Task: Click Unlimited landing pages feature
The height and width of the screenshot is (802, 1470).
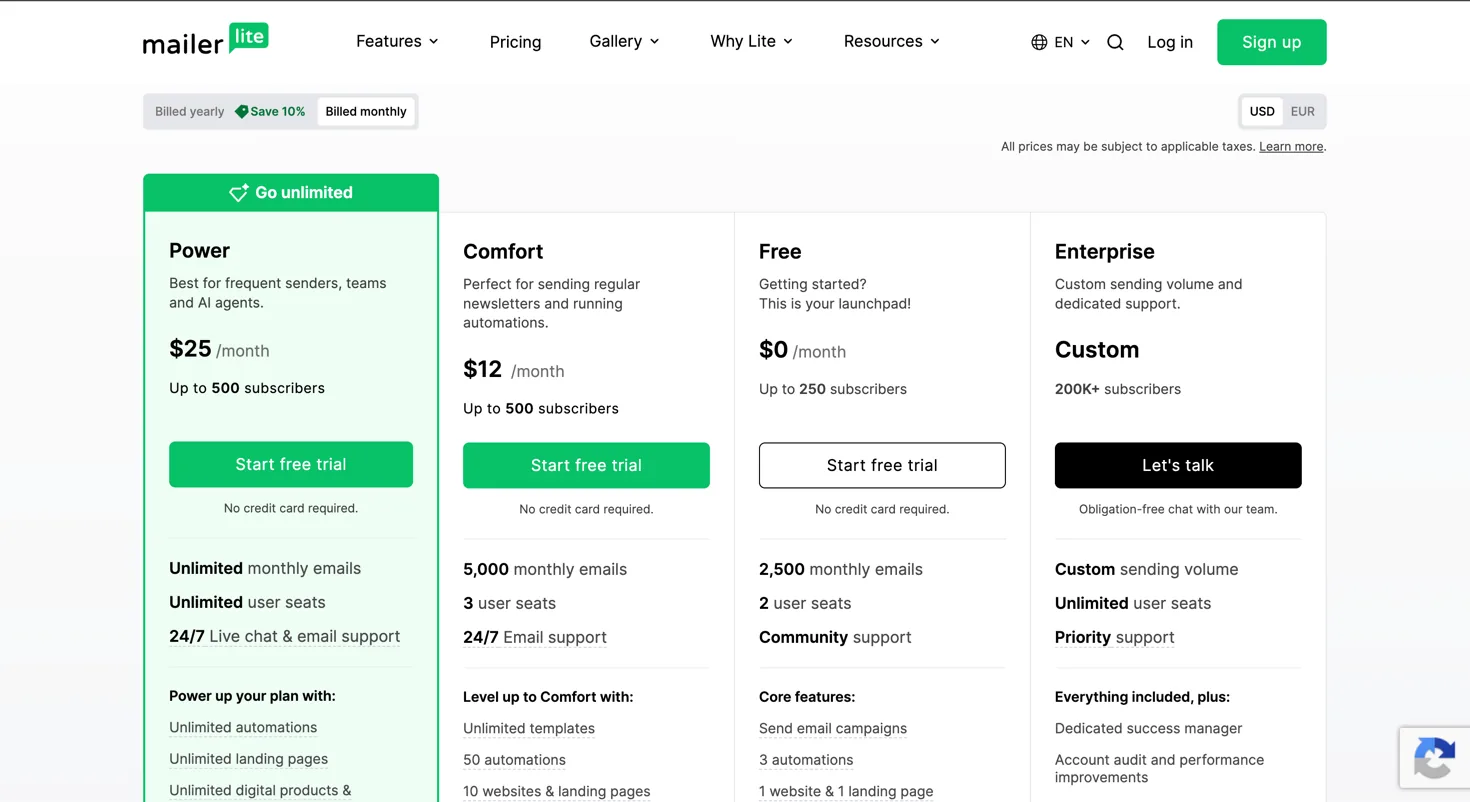Action: [x=248, y=759]
